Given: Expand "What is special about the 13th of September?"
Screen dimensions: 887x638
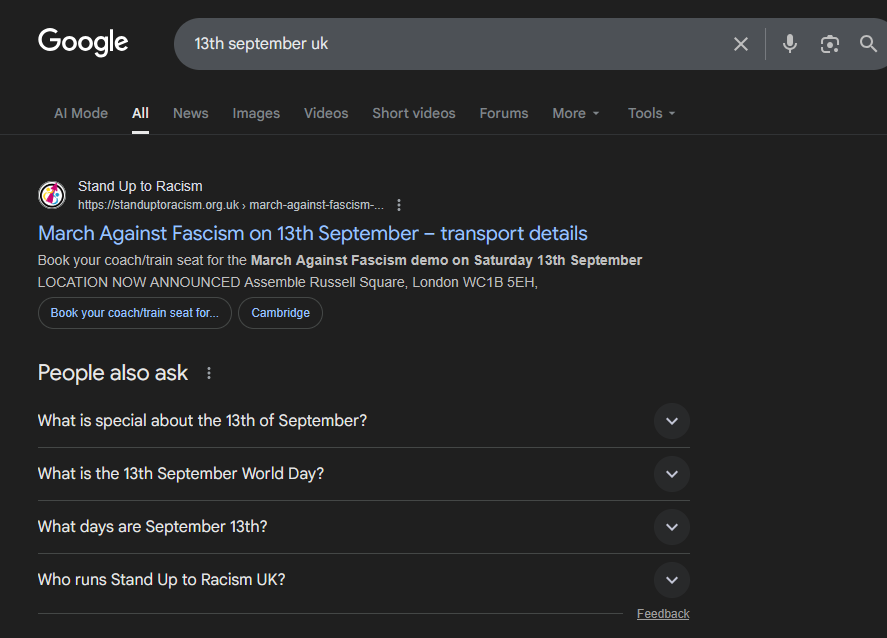Looking at the screenshot, I should click(671, 421).
